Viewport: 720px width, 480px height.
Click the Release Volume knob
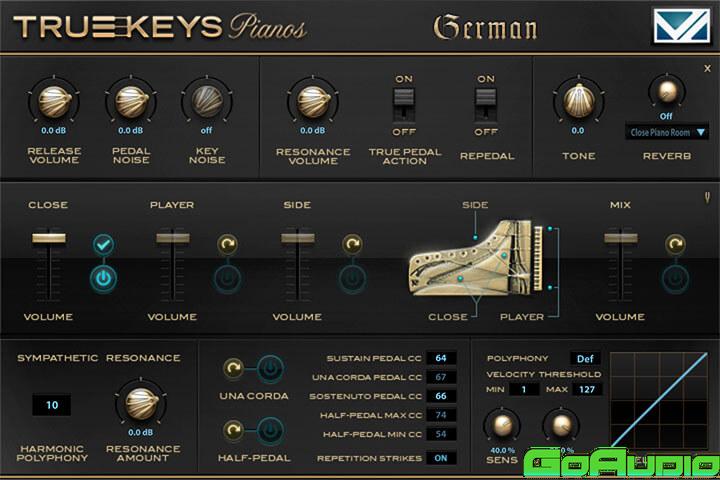tap(54, 102)
